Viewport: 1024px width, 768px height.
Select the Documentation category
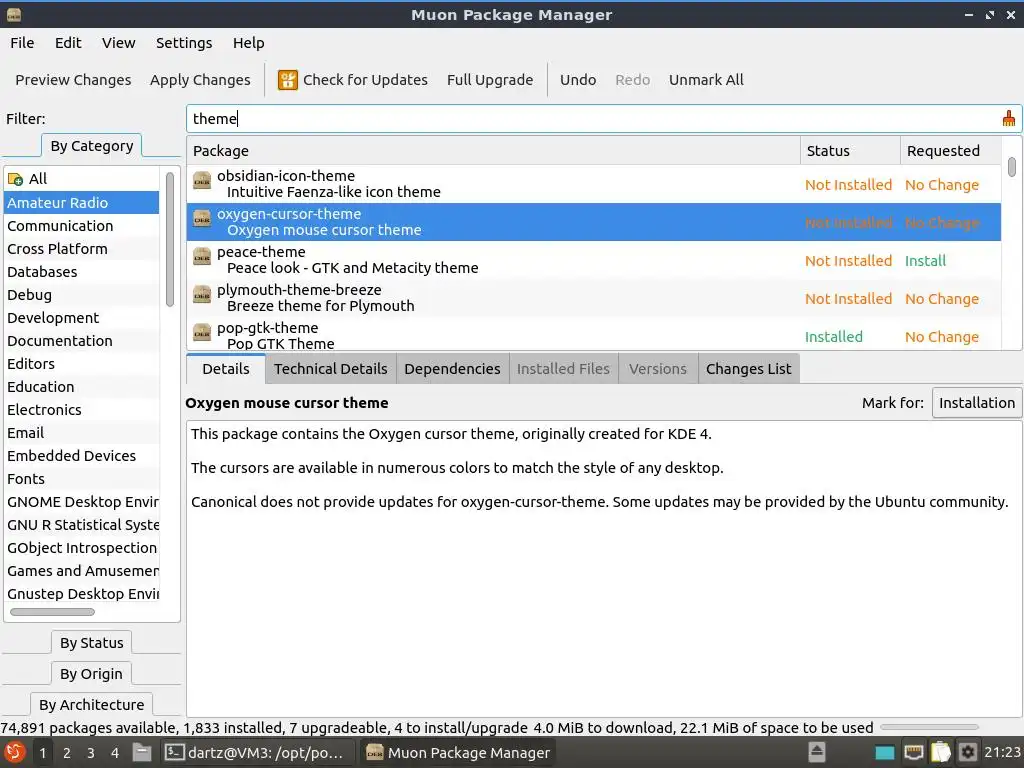tap(81, 341)
